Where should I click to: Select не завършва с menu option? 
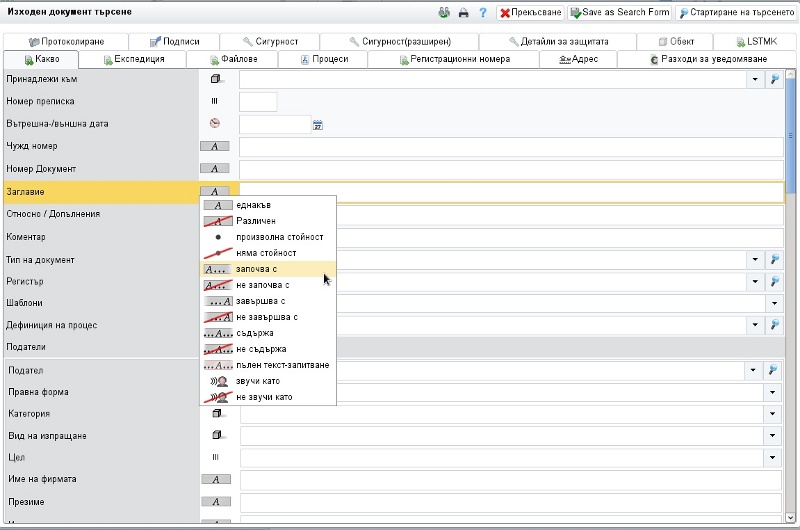[268, 317]
